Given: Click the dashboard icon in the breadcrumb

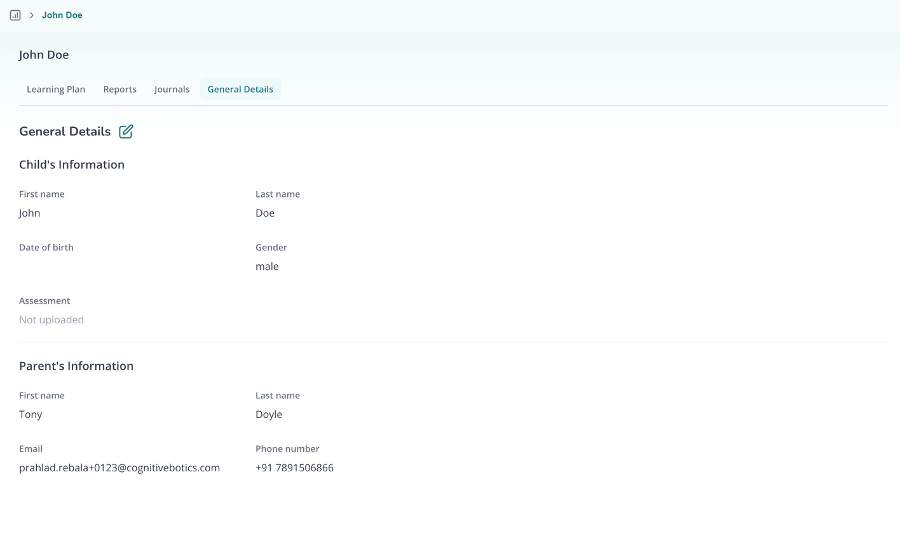Looking at the screenshot, I should 15,15.
